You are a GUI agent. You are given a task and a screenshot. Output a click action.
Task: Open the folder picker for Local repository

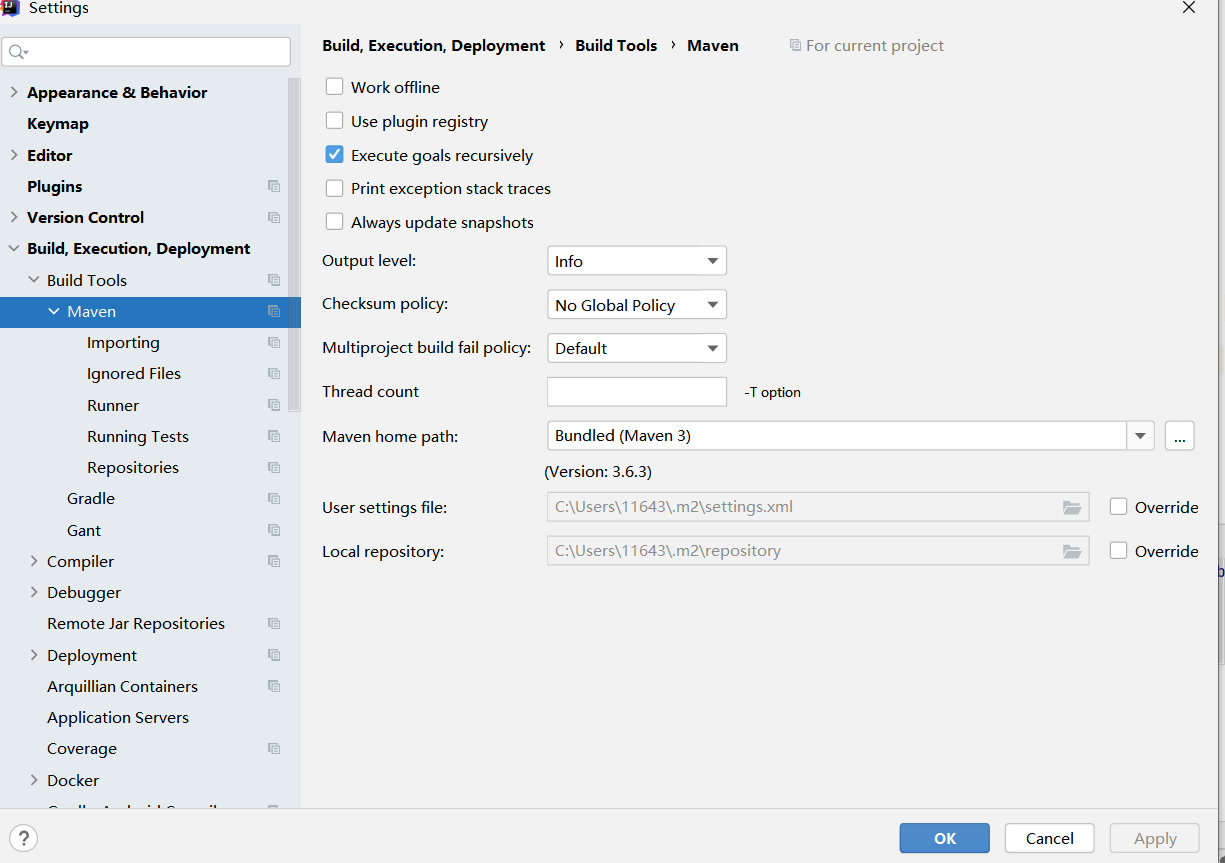(x=1071, y=551)
